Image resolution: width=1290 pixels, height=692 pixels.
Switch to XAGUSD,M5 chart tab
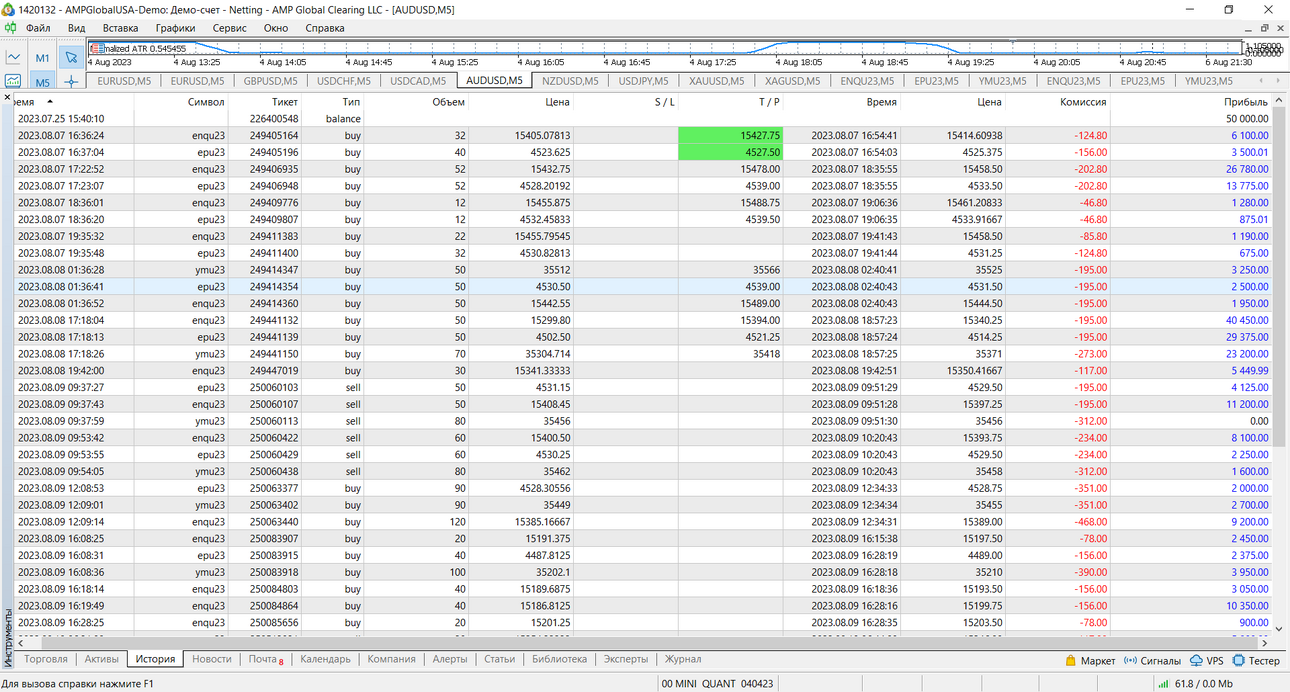793,81
